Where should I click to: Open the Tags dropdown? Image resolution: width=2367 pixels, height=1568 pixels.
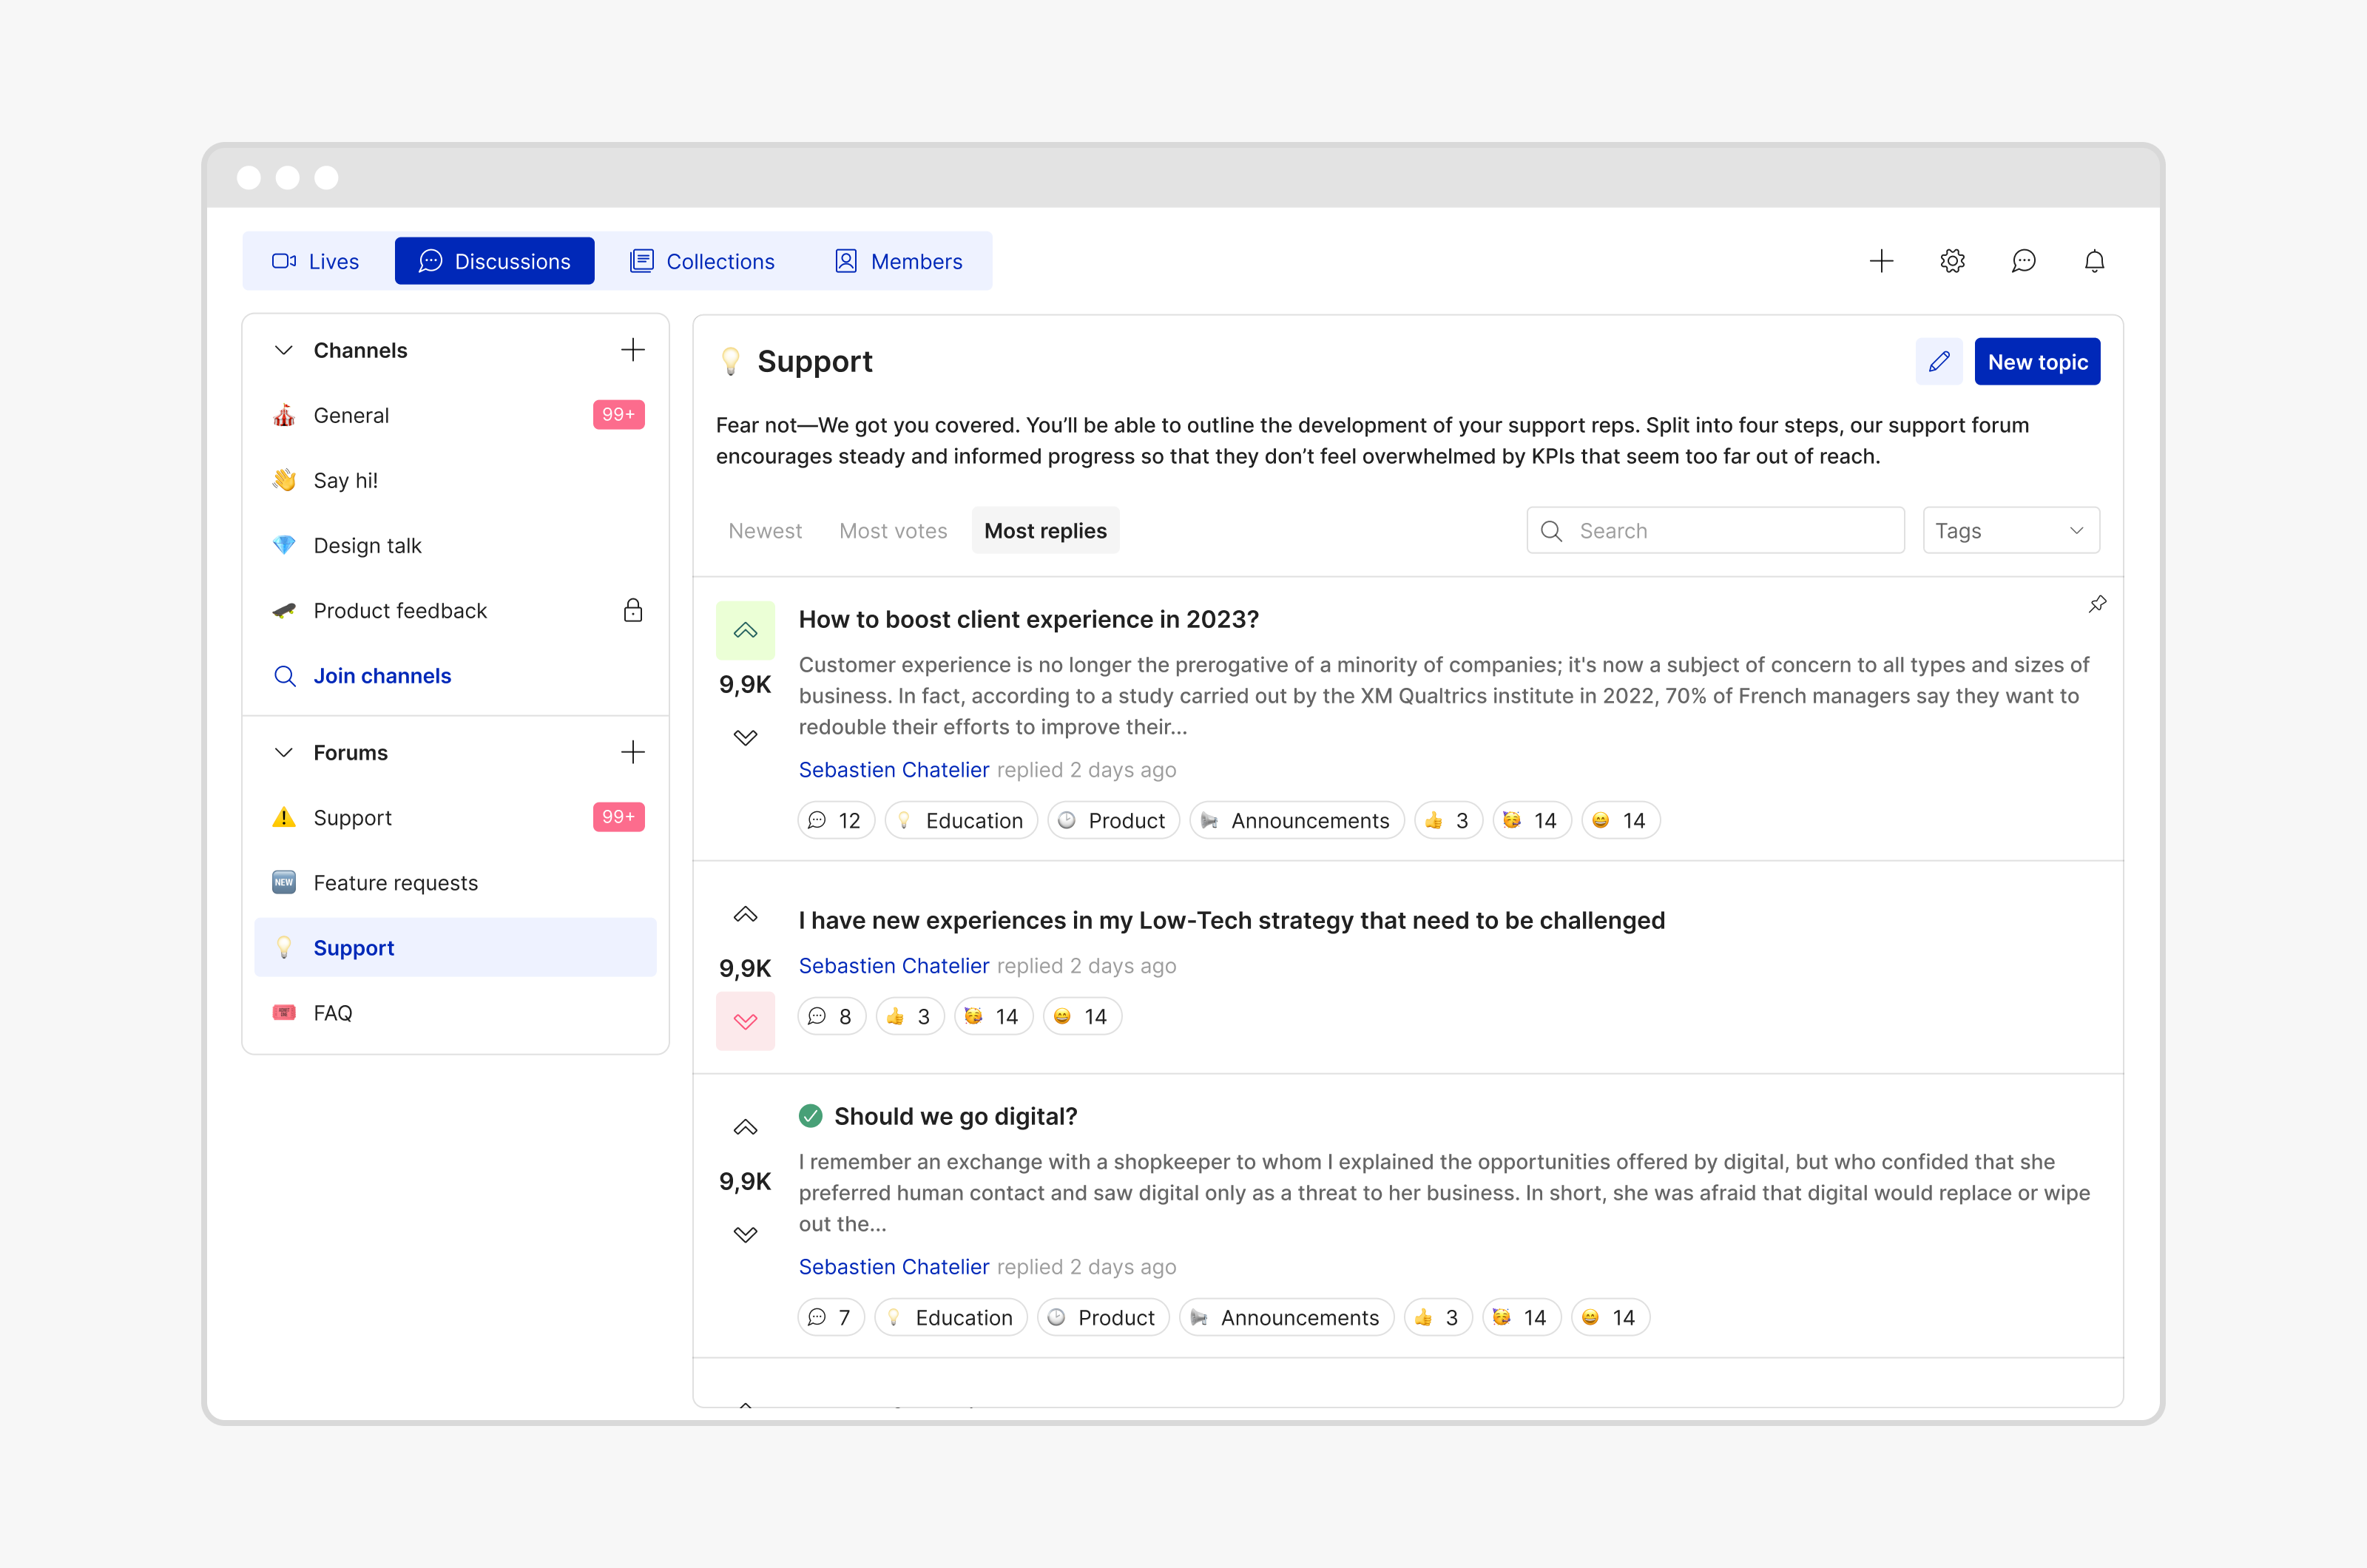(2011, 530)
